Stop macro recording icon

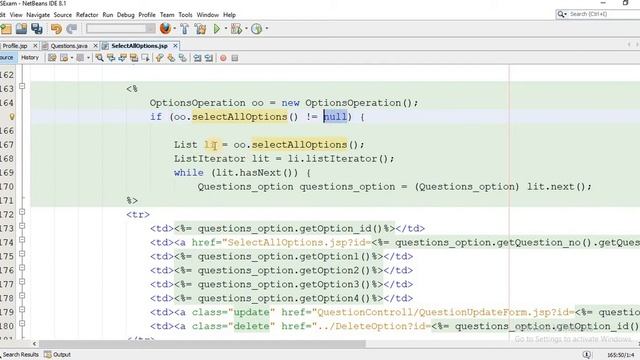point(235,58)
